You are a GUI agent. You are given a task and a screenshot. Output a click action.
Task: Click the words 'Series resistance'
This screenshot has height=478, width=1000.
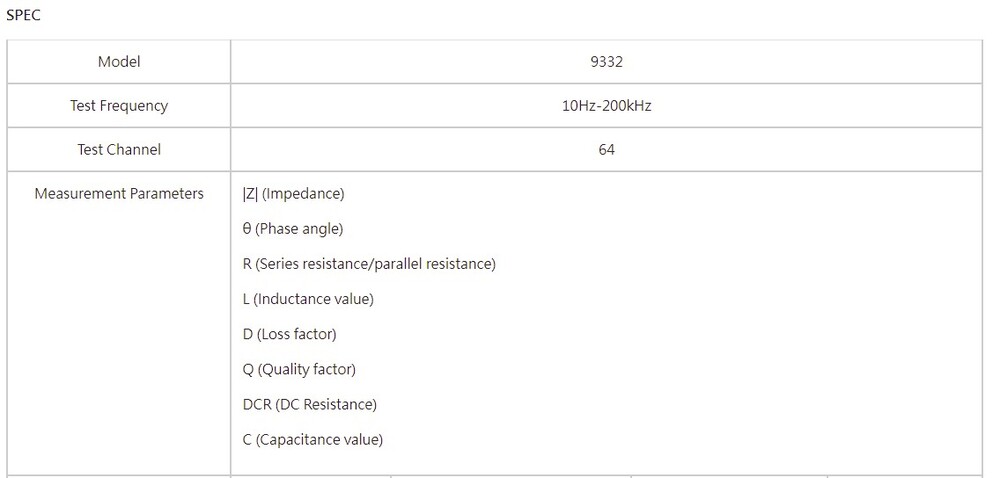[x=312, y=264]
